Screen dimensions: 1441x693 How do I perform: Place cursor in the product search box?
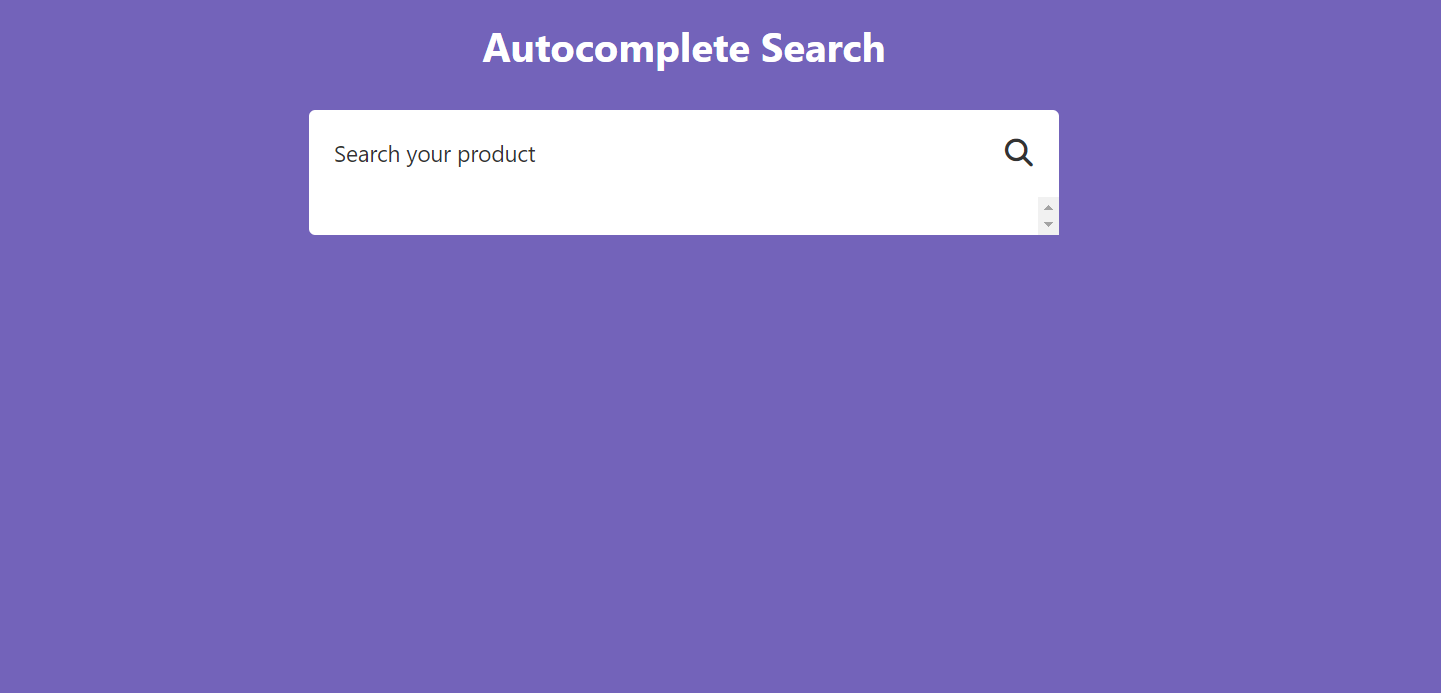click(660, 154)
